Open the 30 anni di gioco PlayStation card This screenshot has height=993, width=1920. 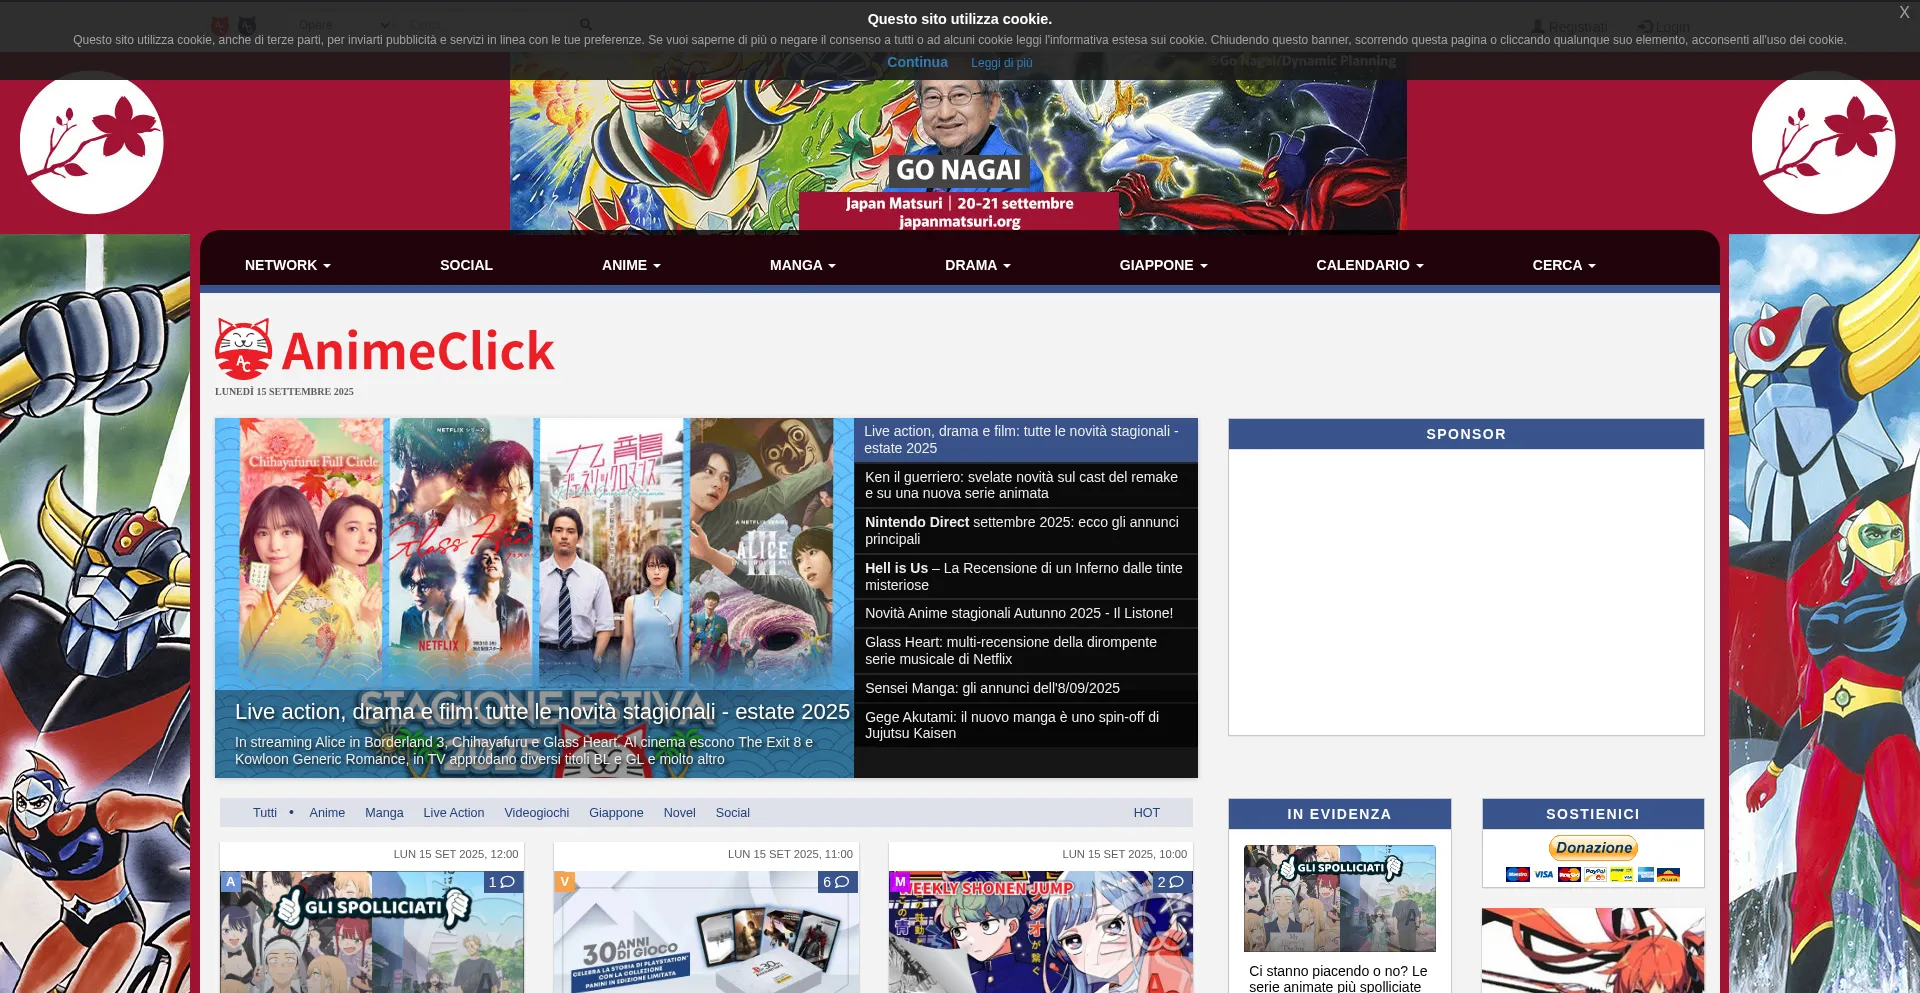(x=706, y=932)
